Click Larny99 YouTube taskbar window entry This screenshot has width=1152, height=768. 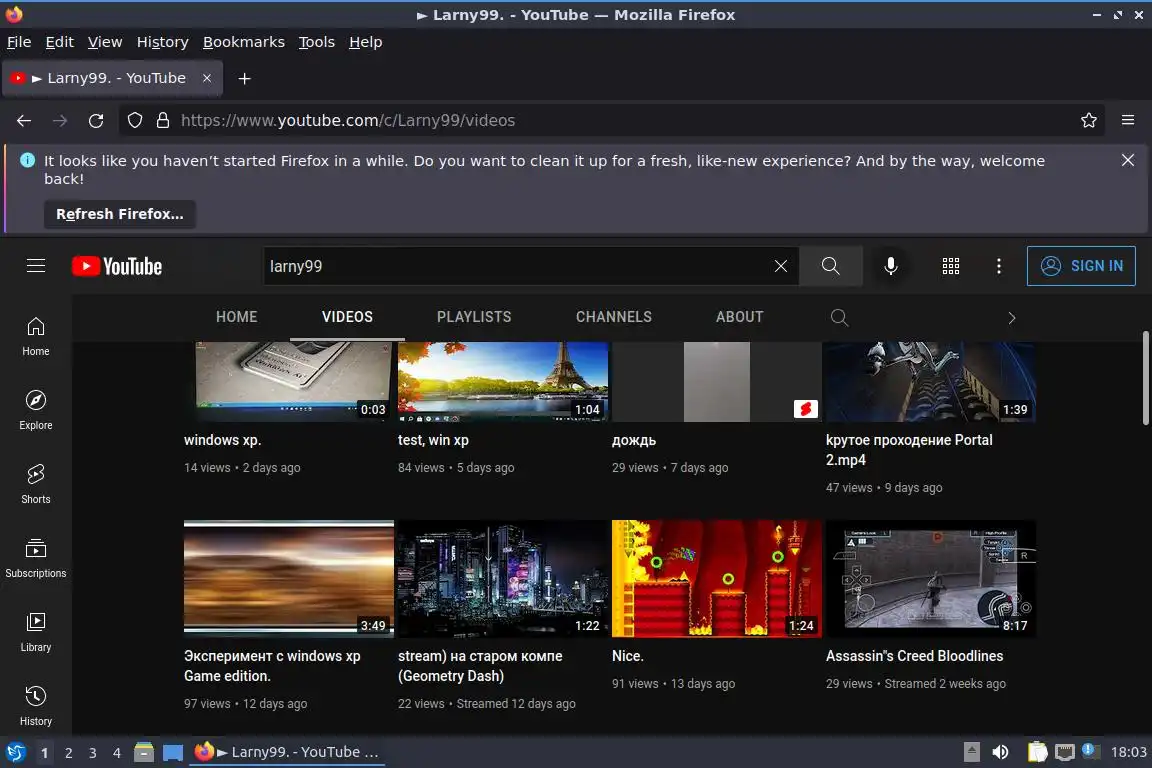pos(287,752)
